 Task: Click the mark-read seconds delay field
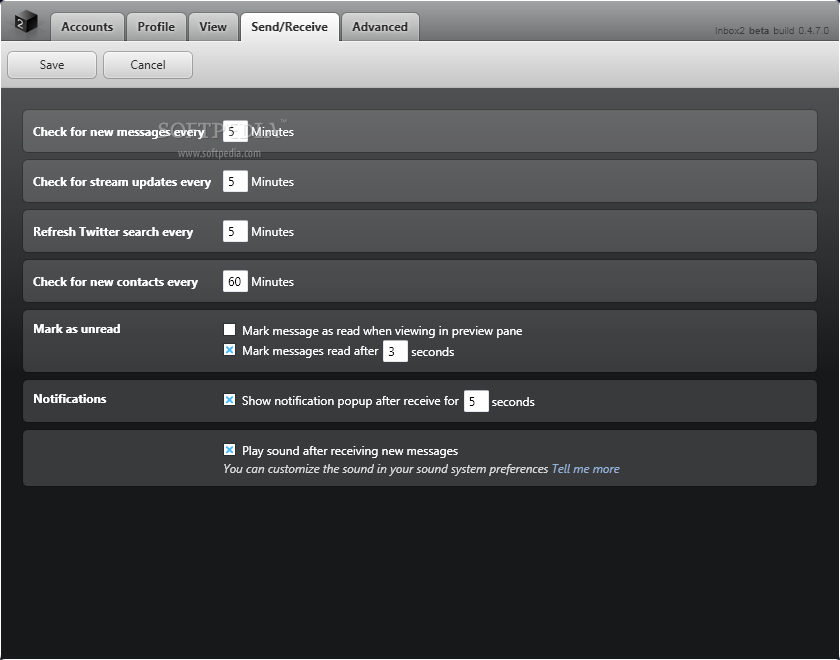click(x=395, y=351)
